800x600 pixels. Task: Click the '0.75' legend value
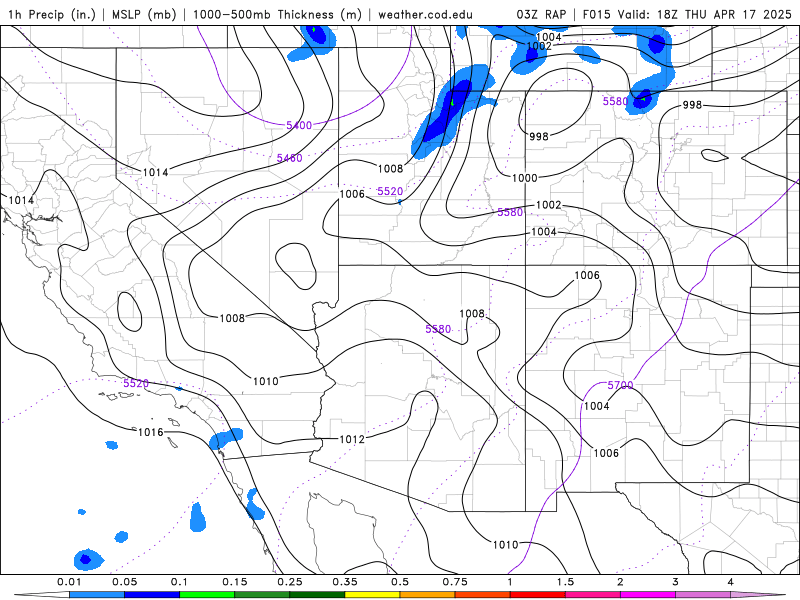(455, 582)
